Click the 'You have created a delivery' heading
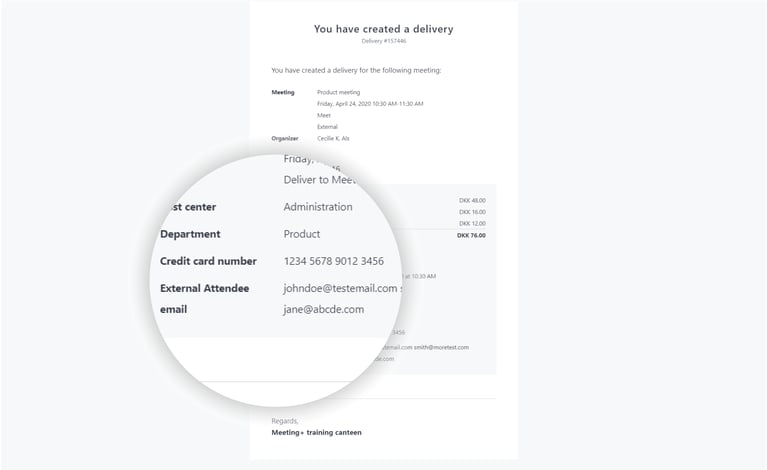767x470 pixels. 383,29
